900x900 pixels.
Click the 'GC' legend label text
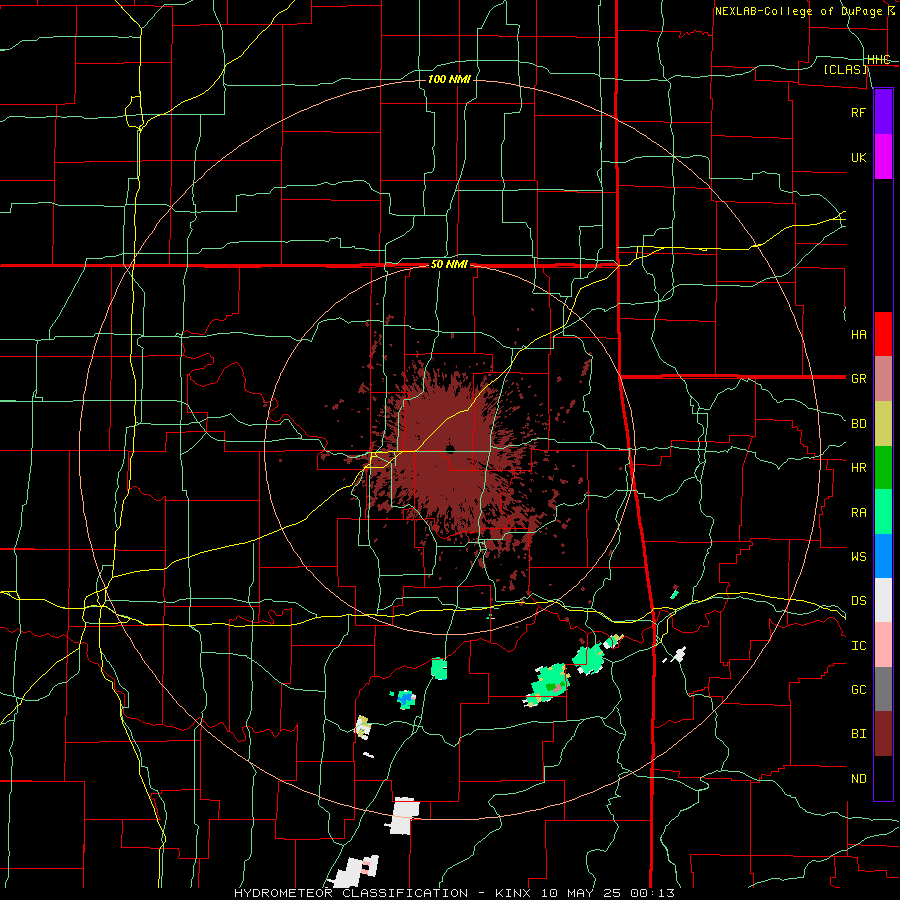[858, 690]
